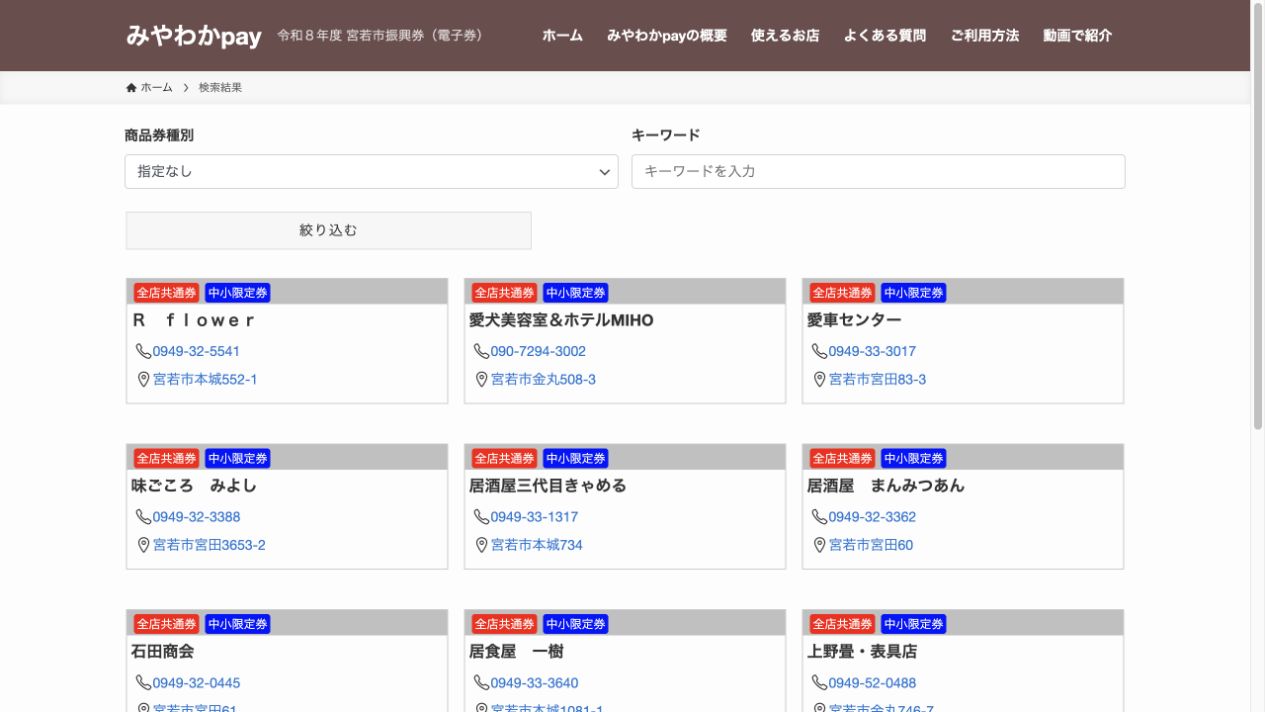Click the みやわかpay site logo
The image size is (1265, 712).
coord(194,36)
